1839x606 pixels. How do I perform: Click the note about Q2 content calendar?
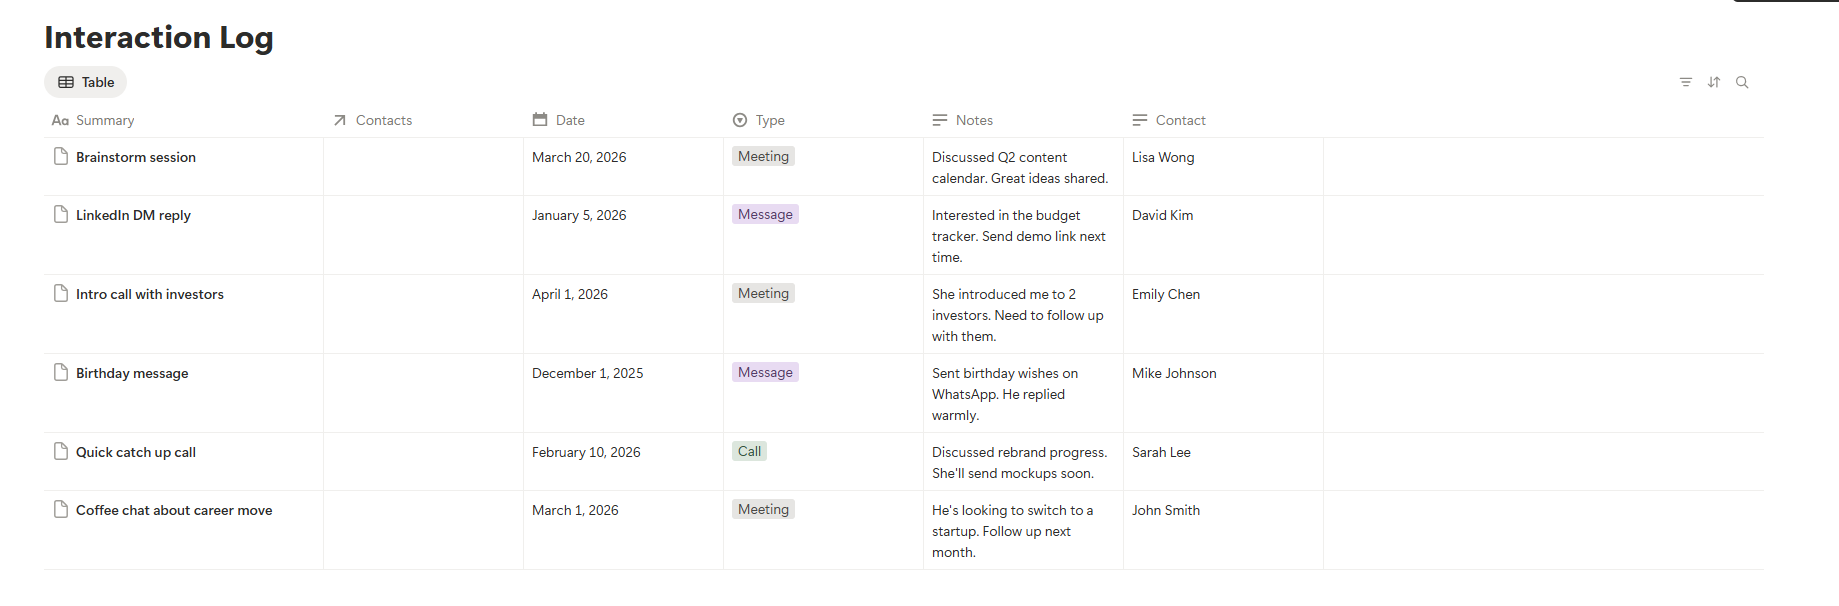[x=1020, y=167]
